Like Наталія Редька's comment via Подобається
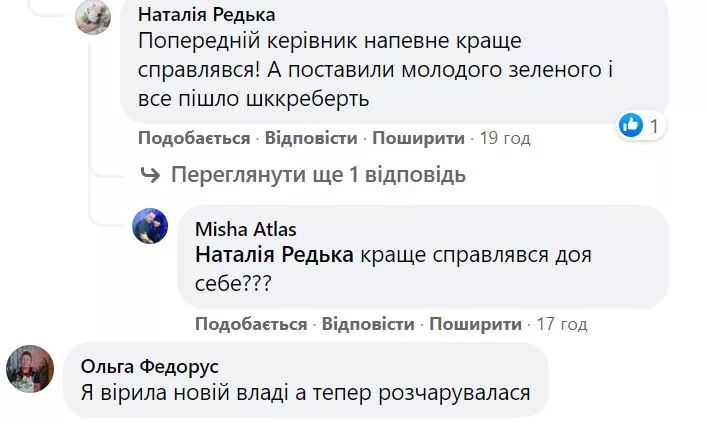The image size is (708, 423). (x=193, y=138)
